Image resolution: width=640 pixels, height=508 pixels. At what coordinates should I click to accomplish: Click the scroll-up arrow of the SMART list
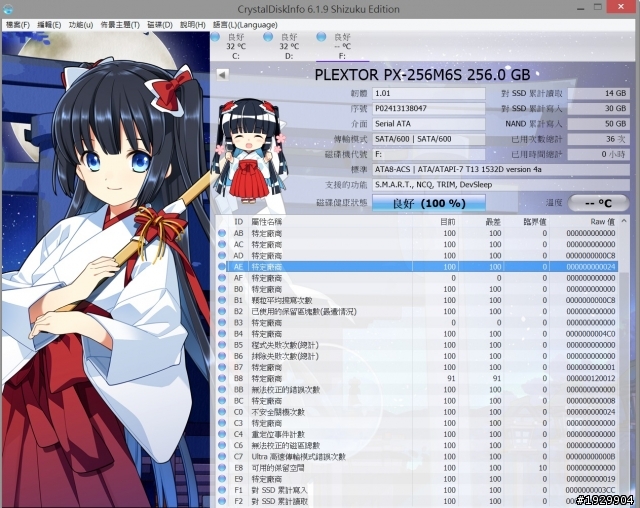[x=624, y=221]
